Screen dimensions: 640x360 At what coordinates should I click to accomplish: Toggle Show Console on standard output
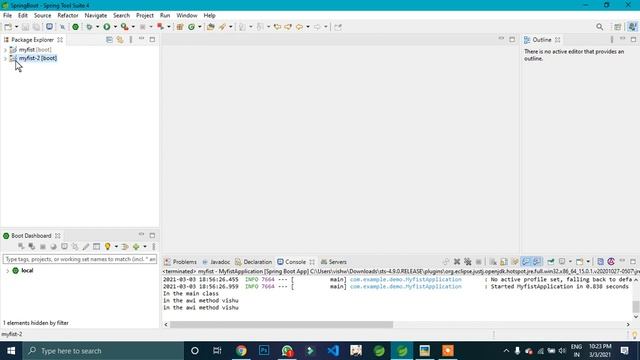click(526, 262)
